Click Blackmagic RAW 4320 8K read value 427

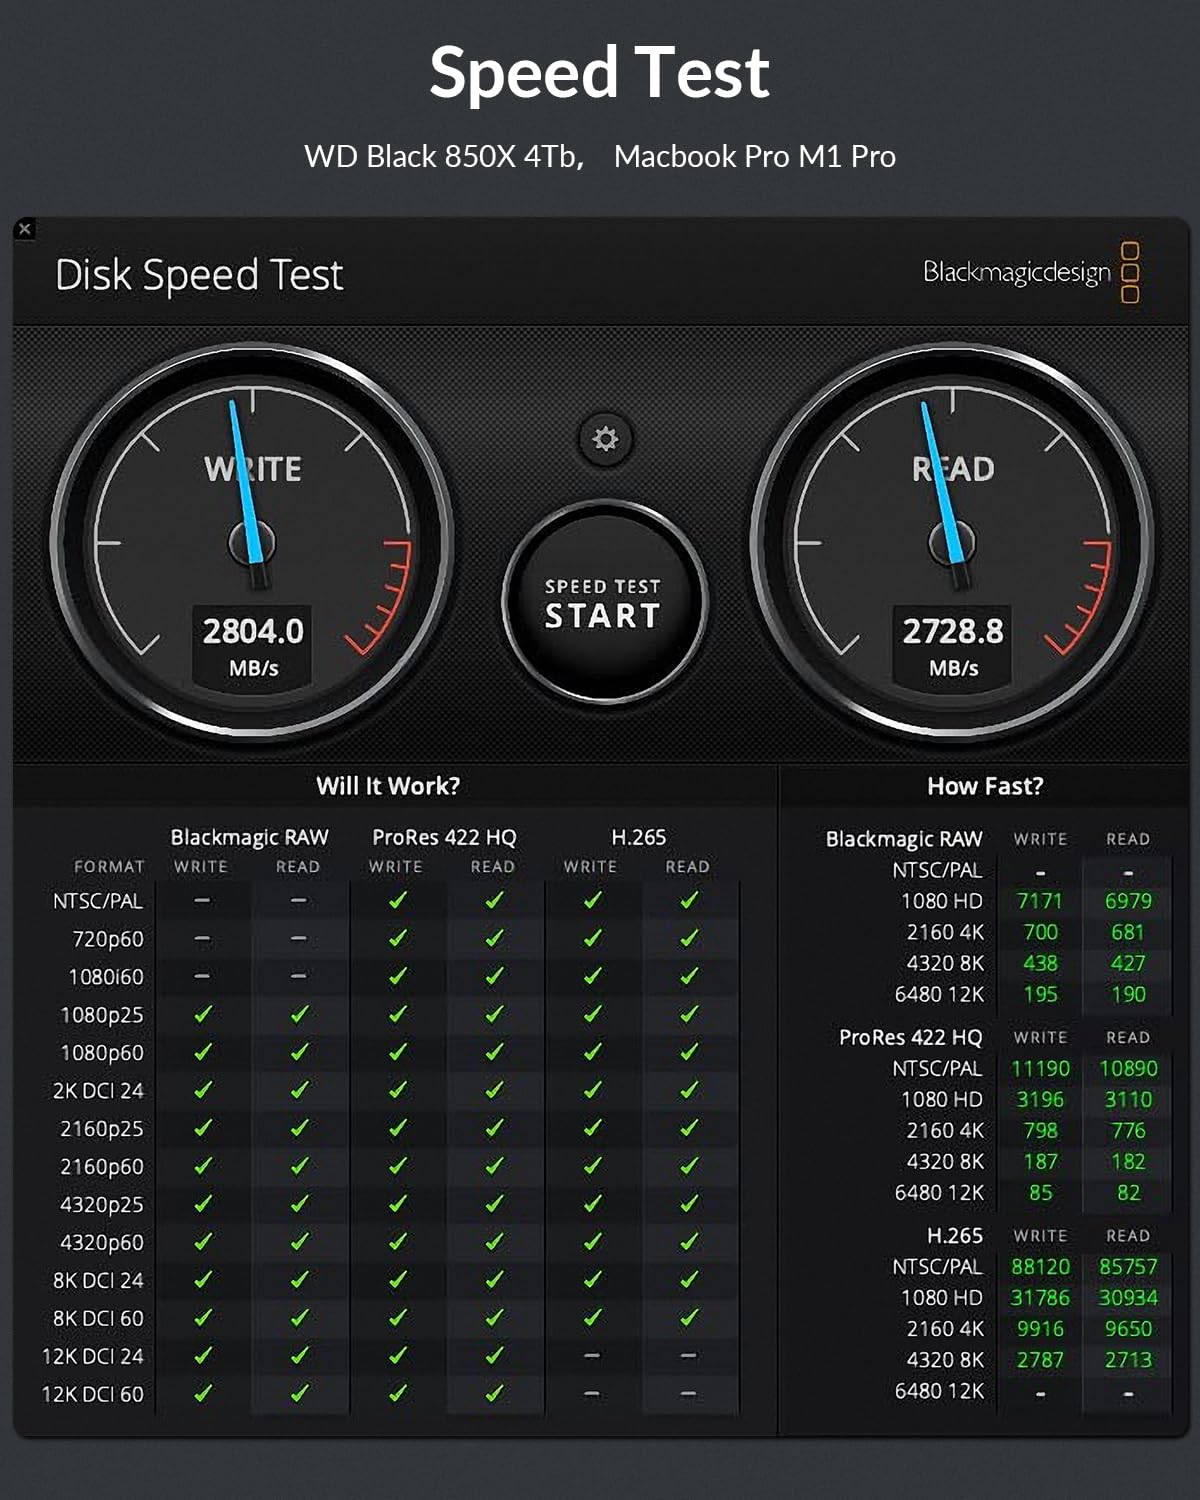click(x=1128, y=963)
